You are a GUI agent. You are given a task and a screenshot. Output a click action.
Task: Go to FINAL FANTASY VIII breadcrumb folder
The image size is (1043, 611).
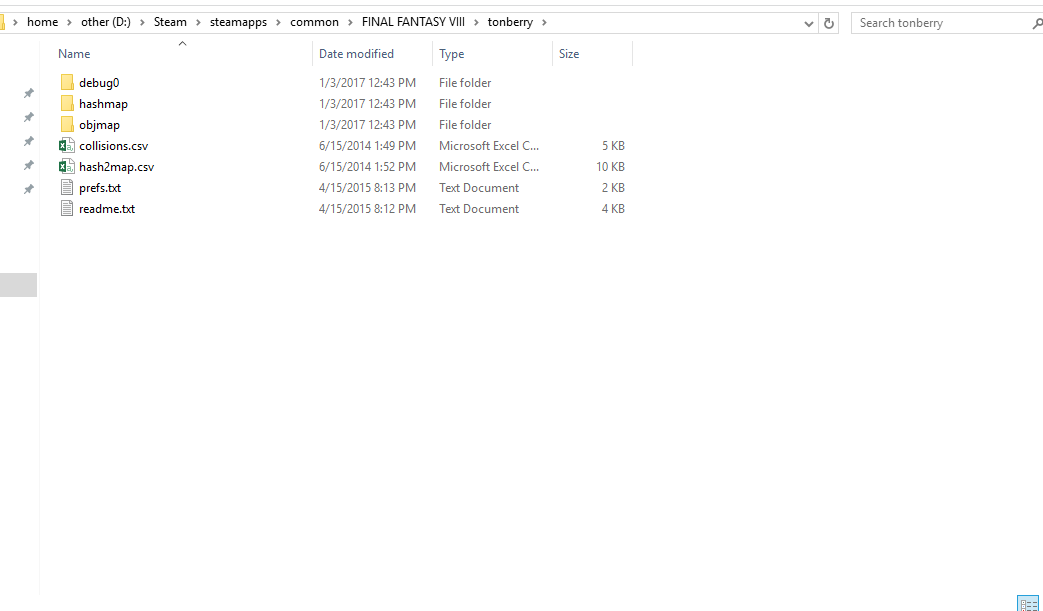tap(413, 22)
